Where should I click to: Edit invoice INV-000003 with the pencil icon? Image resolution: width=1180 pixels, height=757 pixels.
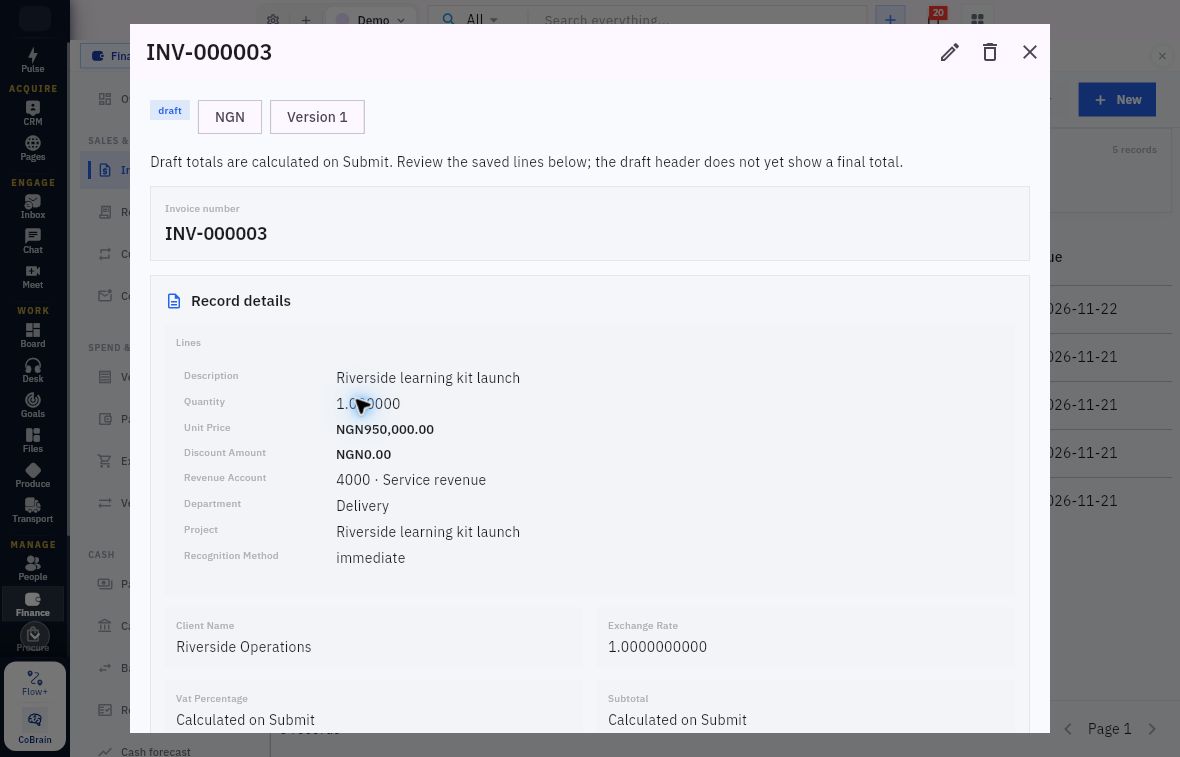(950, 52)
